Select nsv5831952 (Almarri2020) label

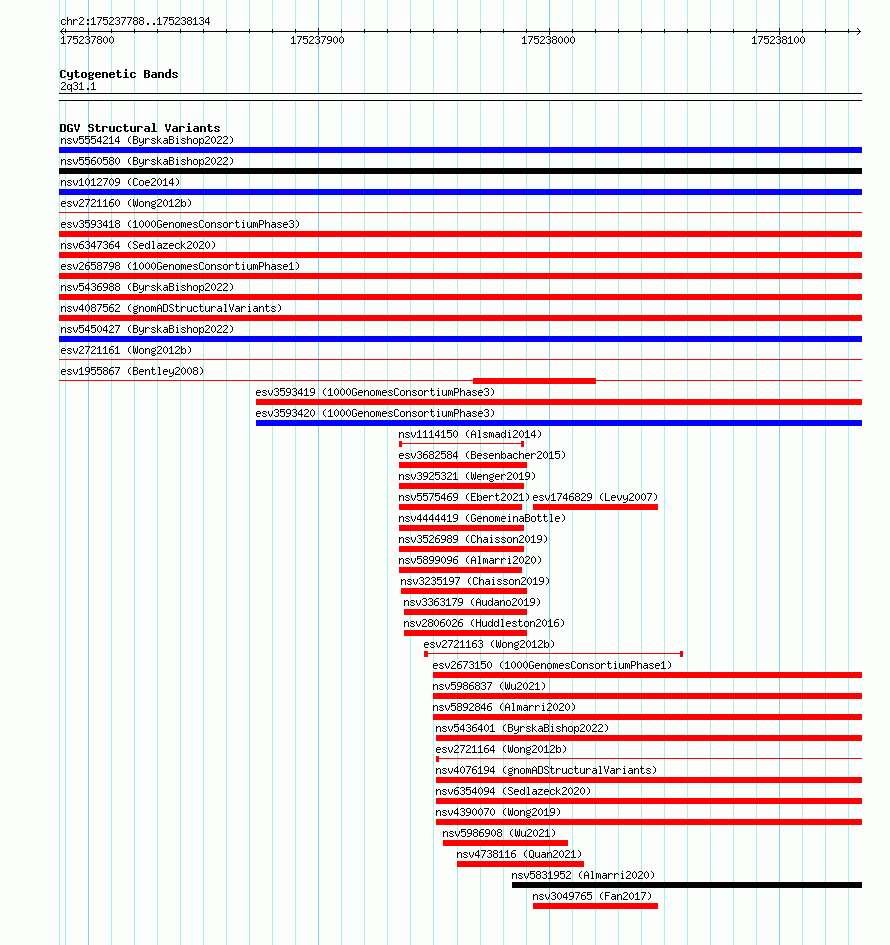tap(583, 876)
